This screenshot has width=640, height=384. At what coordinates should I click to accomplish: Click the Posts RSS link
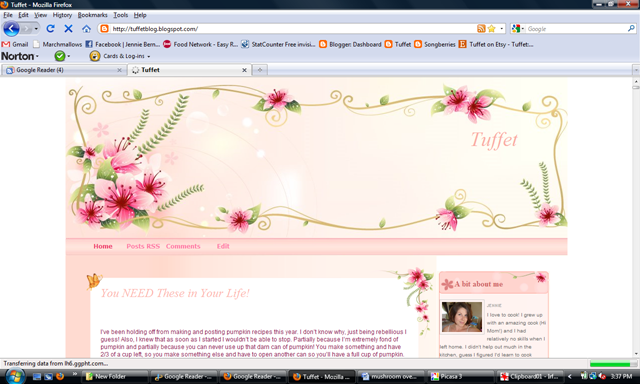[x=143, y=246]
